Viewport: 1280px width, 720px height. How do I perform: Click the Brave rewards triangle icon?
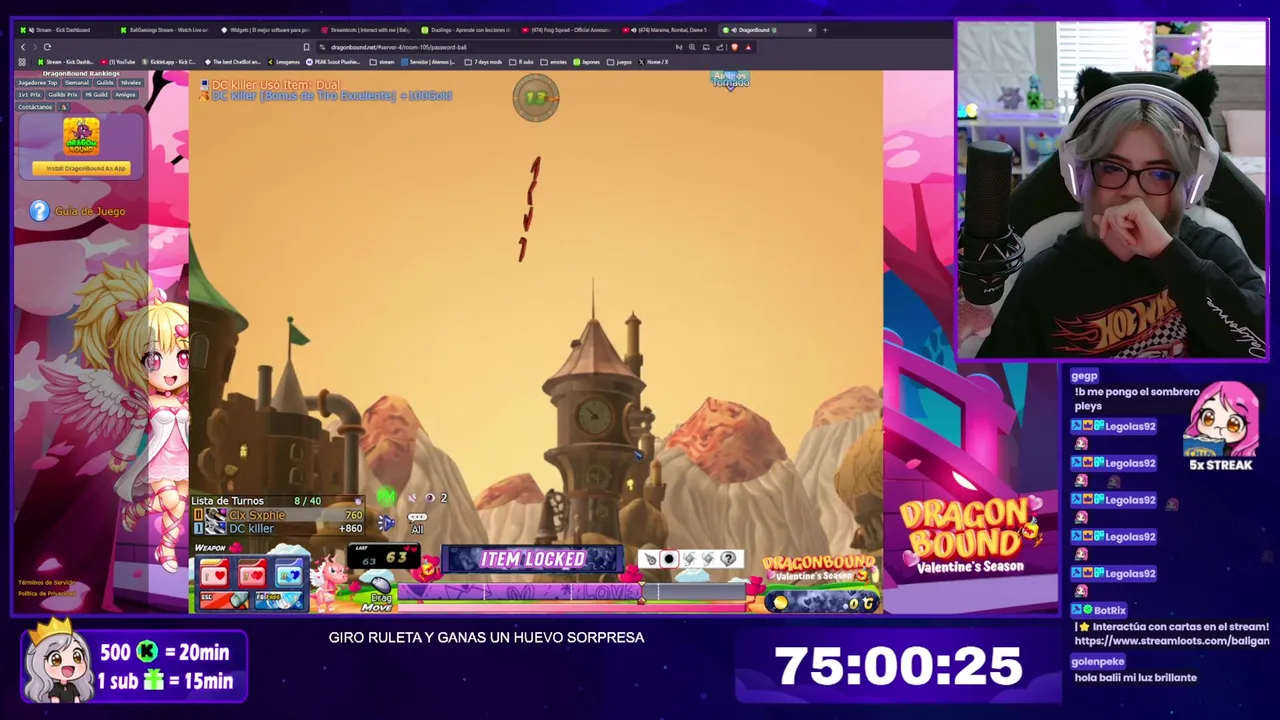point(748,47)
